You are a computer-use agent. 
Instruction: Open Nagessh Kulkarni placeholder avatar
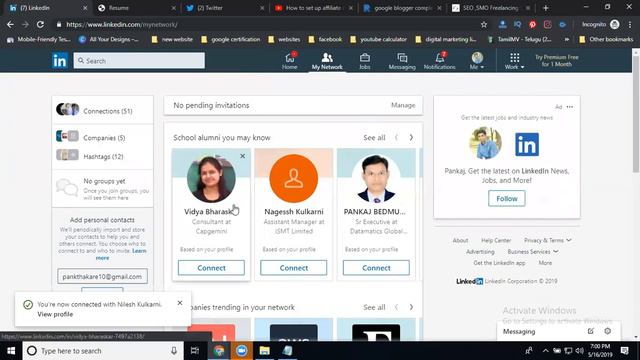293,178
